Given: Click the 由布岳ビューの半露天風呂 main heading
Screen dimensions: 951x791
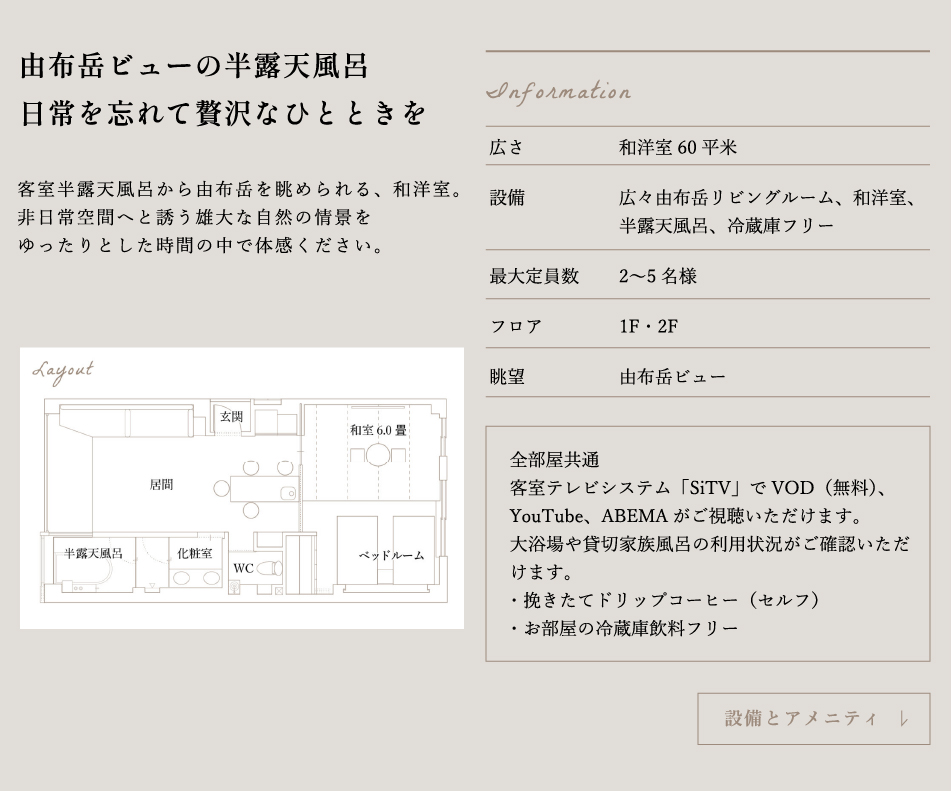Looking at the screenshot, I should pos(195,67).
